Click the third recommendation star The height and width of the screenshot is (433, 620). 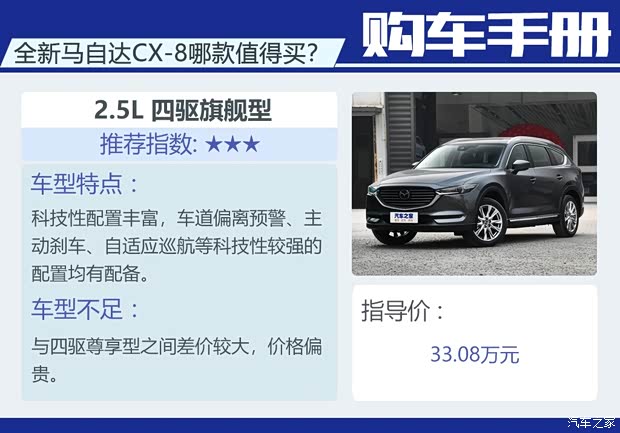tap(251, 144)
